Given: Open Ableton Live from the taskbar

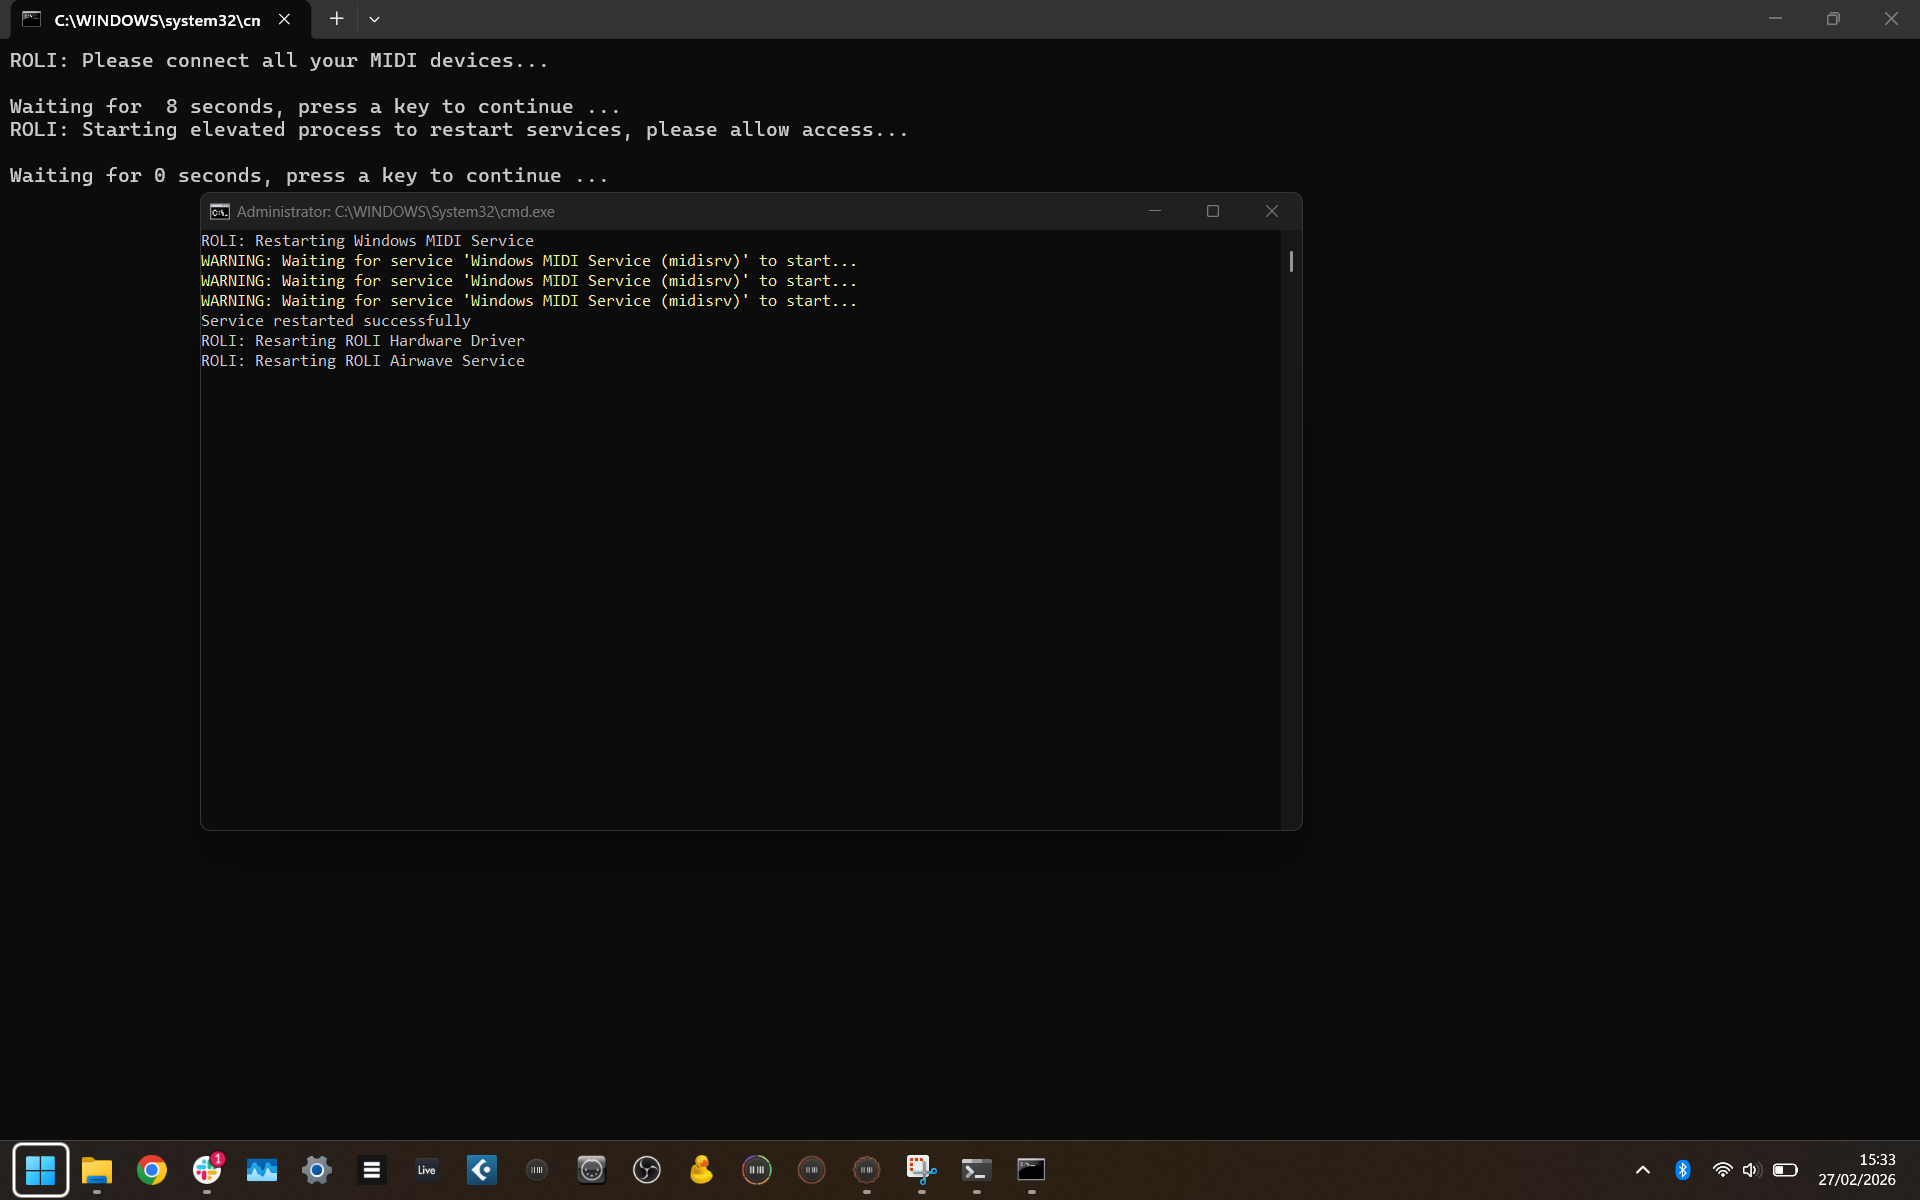Looking at the screenshot, I should (427, 1169).
